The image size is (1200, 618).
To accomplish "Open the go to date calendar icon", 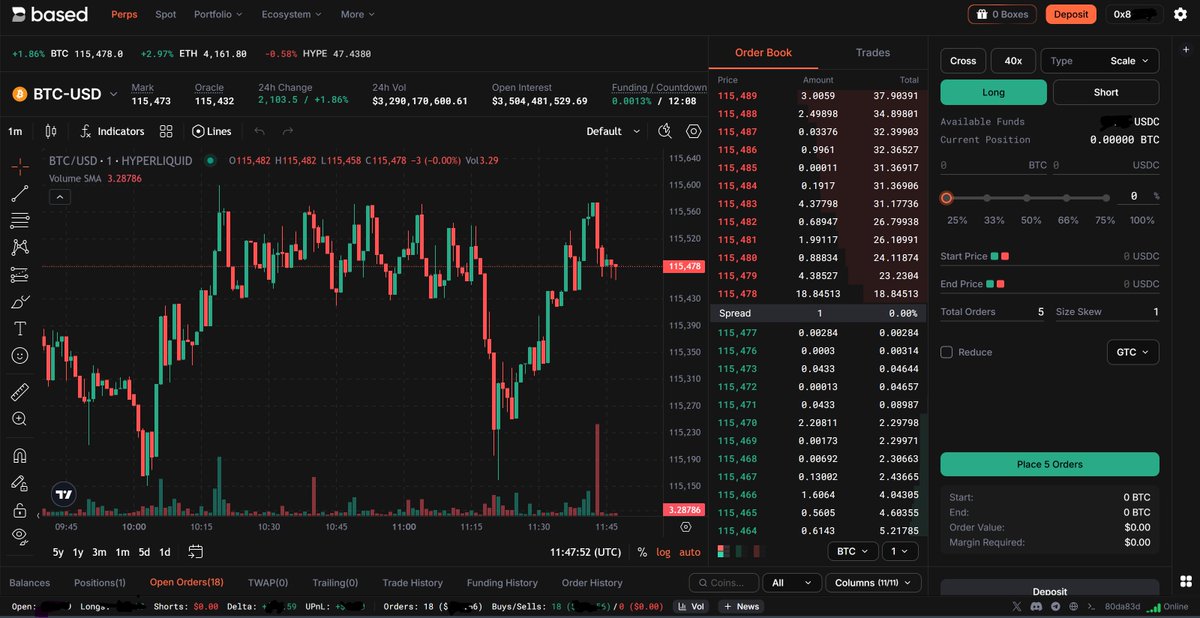I will click(x=195, y=551).
